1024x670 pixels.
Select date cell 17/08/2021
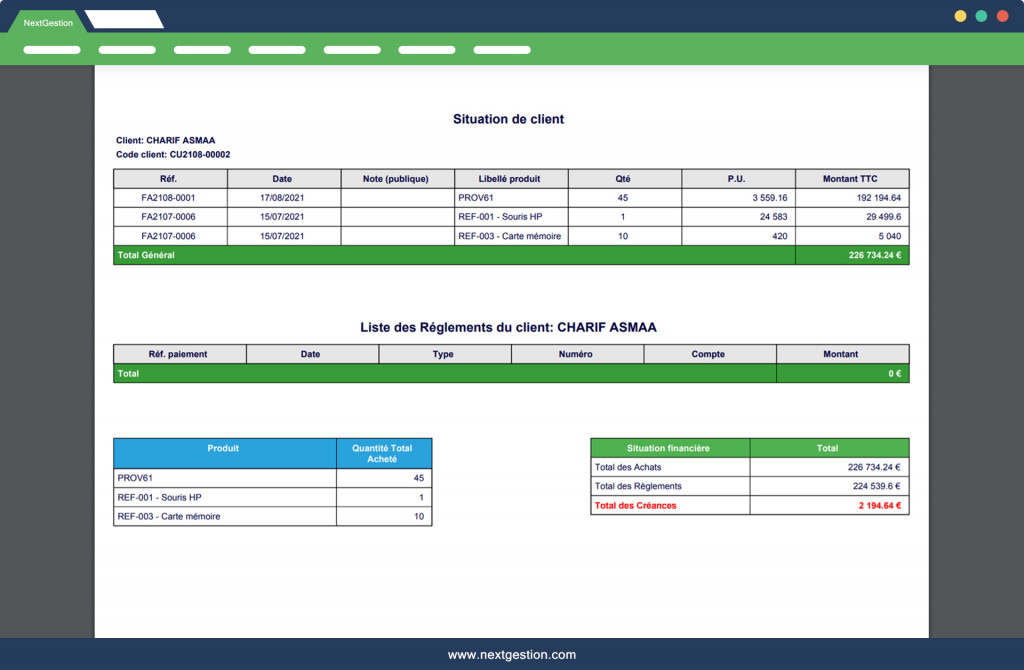click(x=282, y=198)
